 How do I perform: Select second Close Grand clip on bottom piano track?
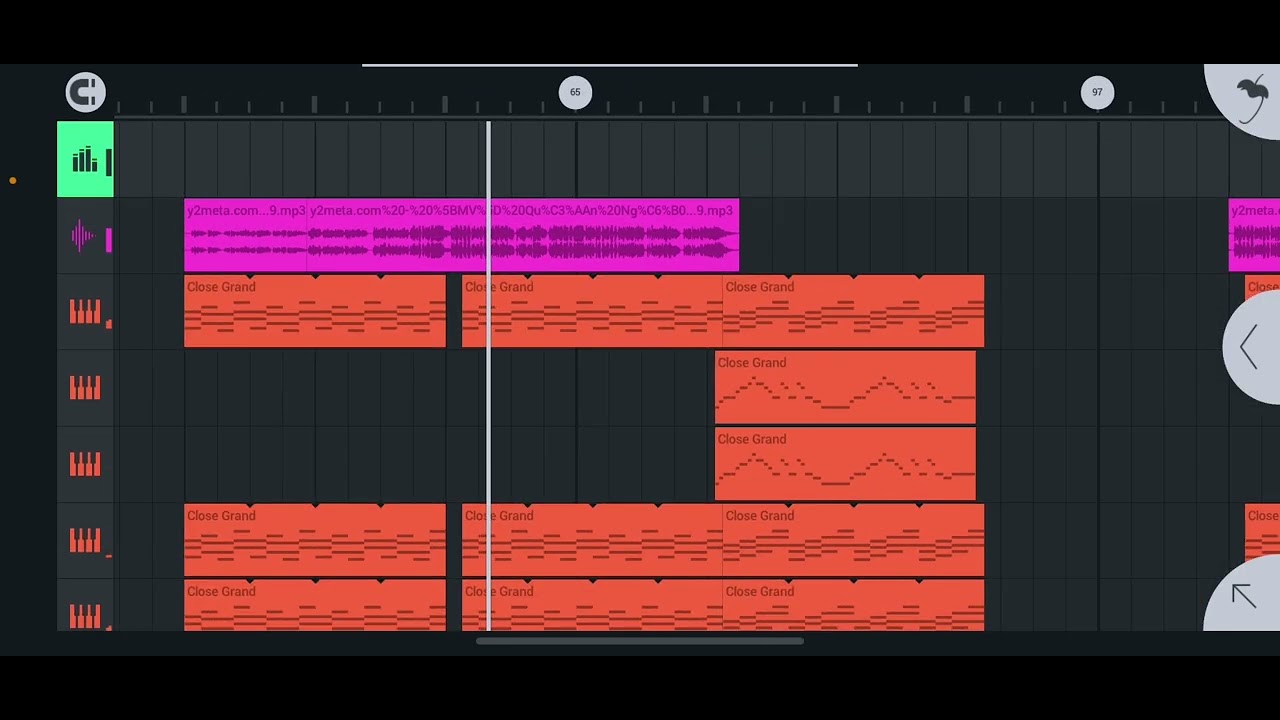coord(592,606)
